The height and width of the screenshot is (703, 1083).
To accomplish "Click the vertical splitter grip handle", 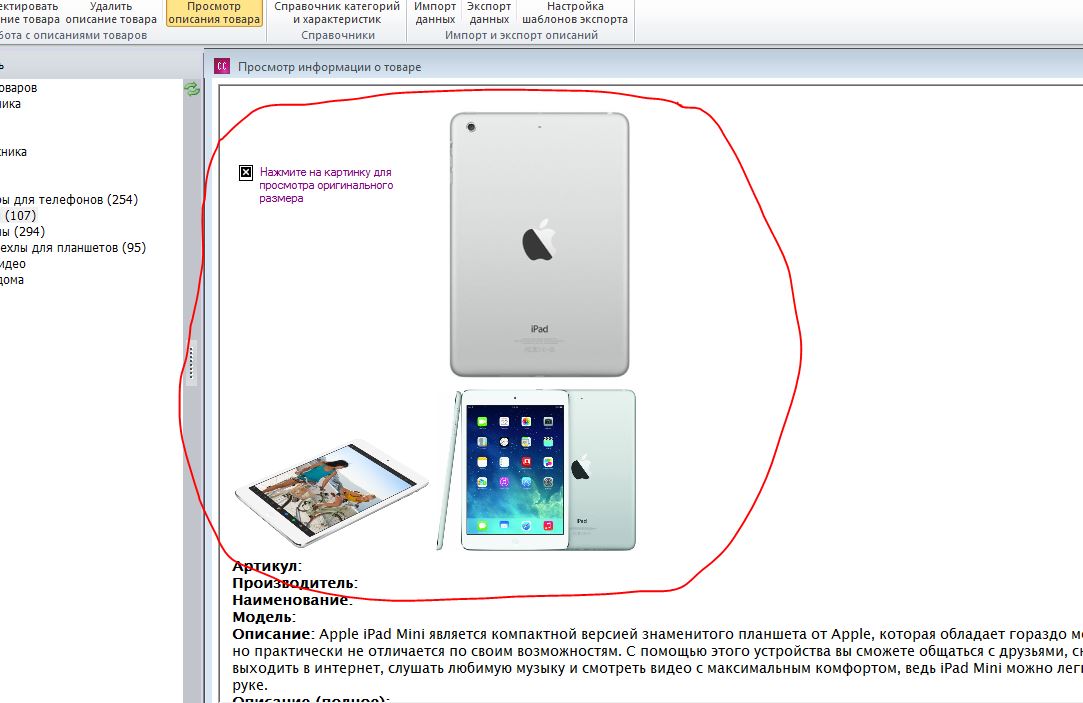I will click(x=191, y=363).
